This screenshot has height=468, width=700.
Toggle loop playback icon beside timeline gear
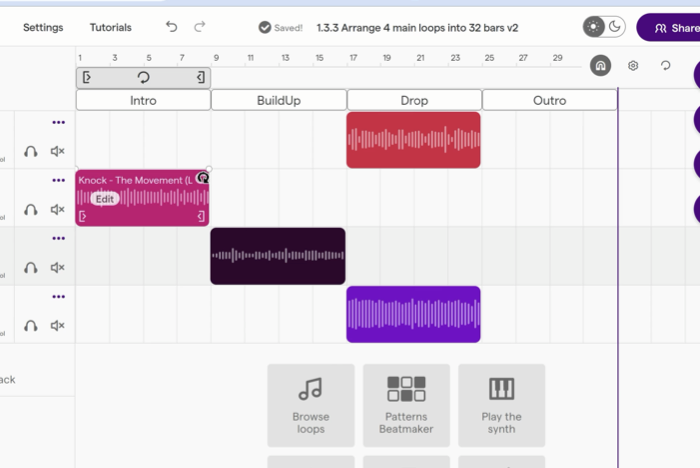665,66
